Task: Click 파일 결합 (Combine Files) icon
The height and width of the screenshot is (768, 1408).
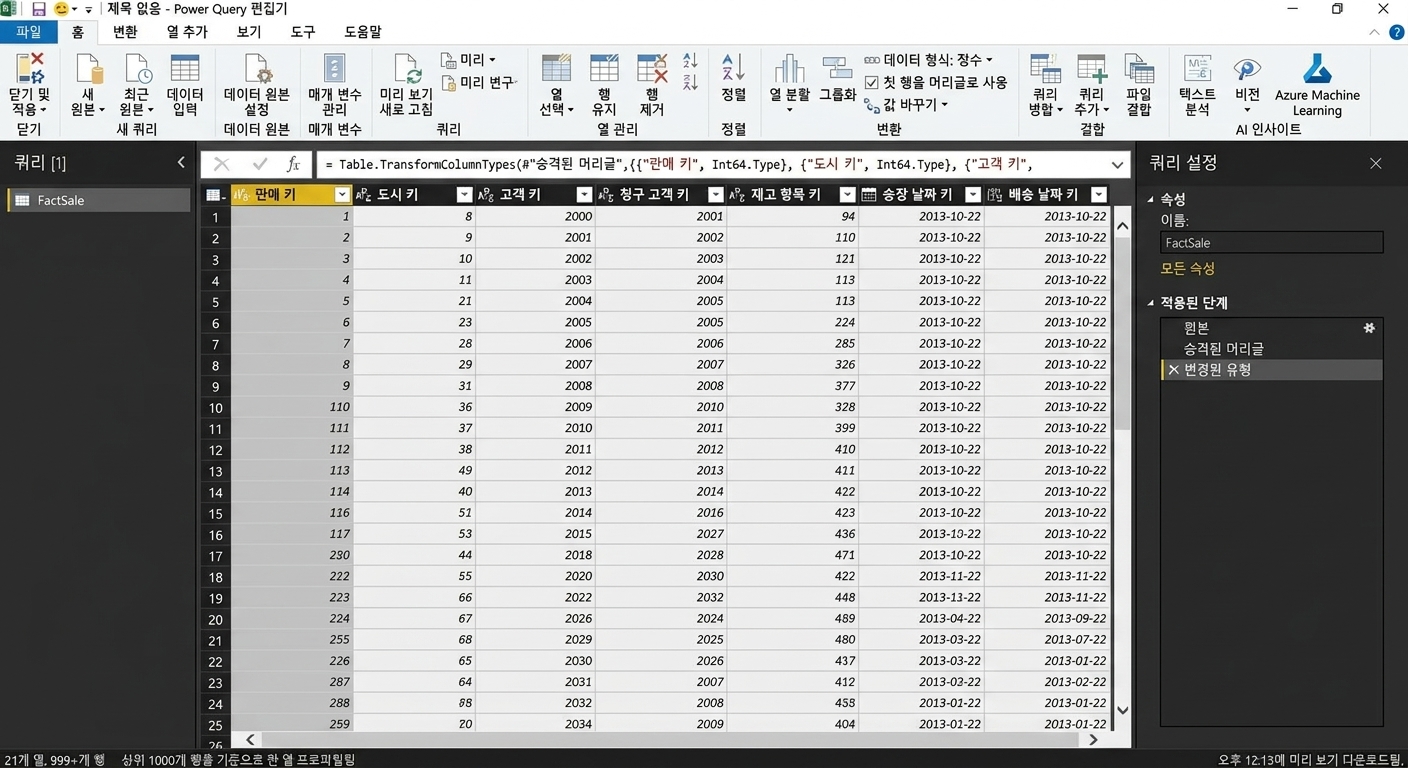Action: pyautogui.click(x=1139, y=68)
